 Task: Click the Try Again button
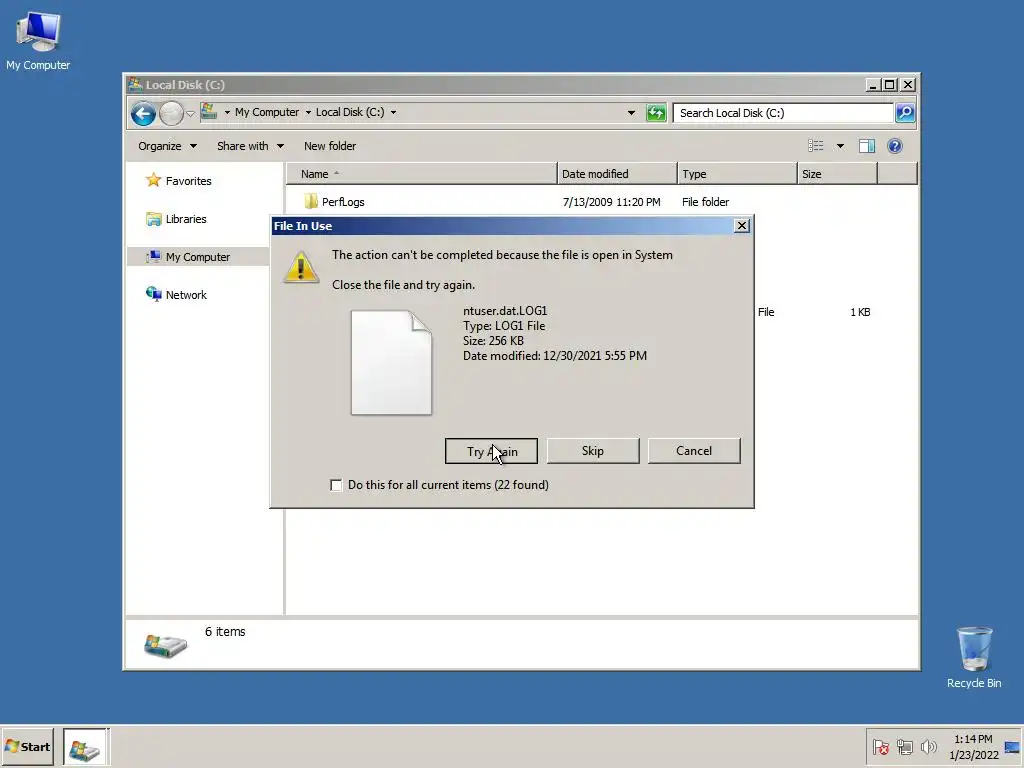(491, 451)
